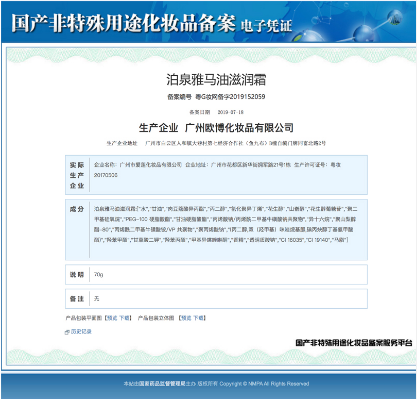Click the 电子凭证 header text

tap(266, 26)
